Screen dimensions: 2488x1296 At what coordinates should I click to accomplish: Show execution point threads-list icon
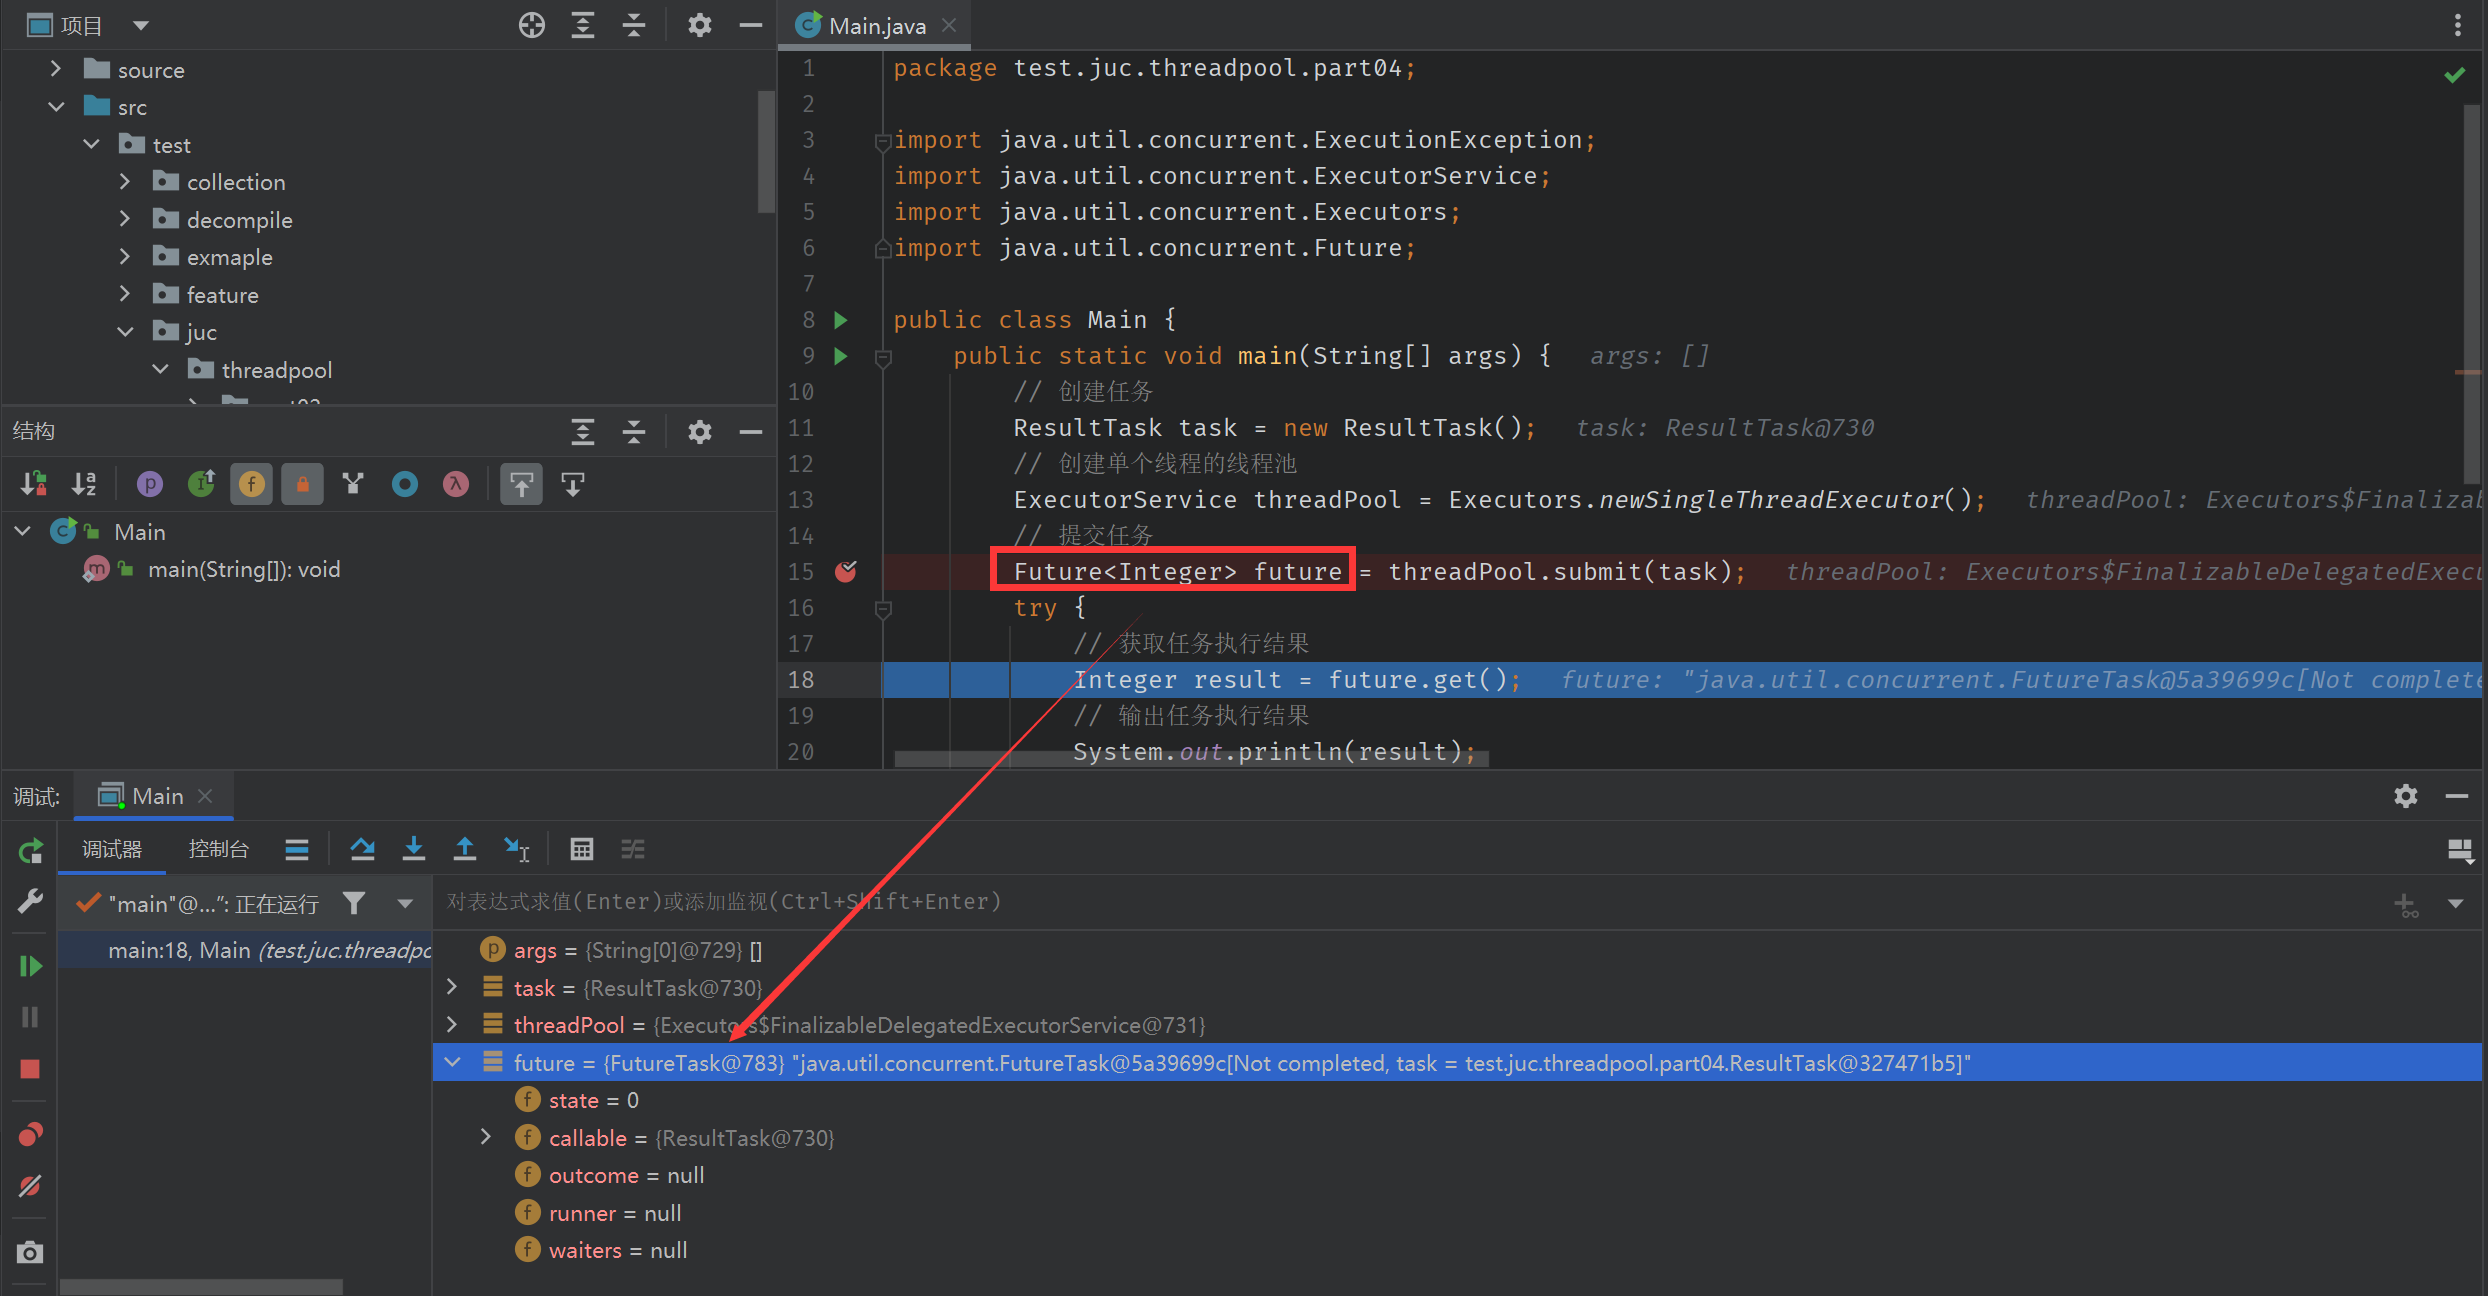coord(296,849)
